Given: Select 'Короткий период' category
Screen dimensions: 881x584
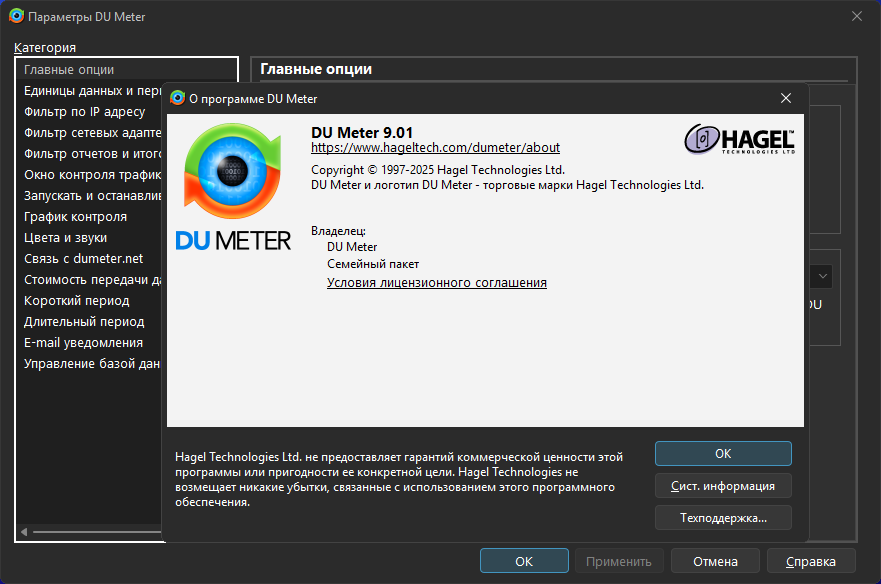Looking at the screenshot, I should 77,301.
